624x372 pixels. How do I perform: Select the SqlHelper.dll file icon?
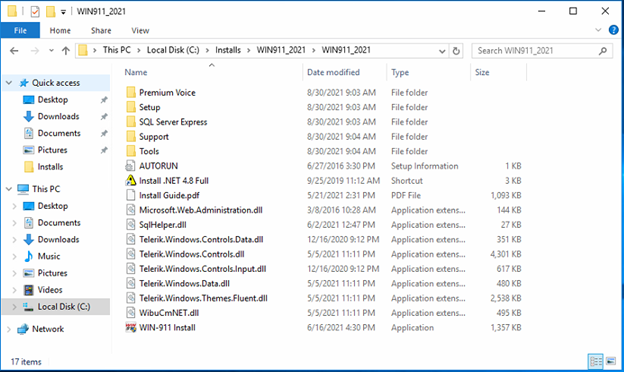tap(131, 225)
